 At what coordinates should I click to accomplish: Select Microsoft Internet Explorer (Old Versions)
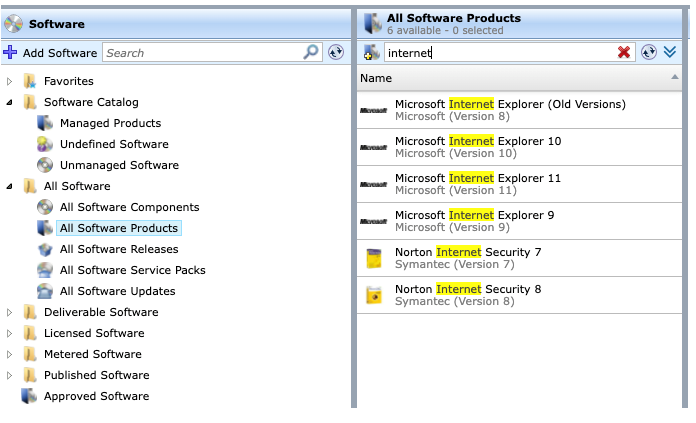click(519, 110)
